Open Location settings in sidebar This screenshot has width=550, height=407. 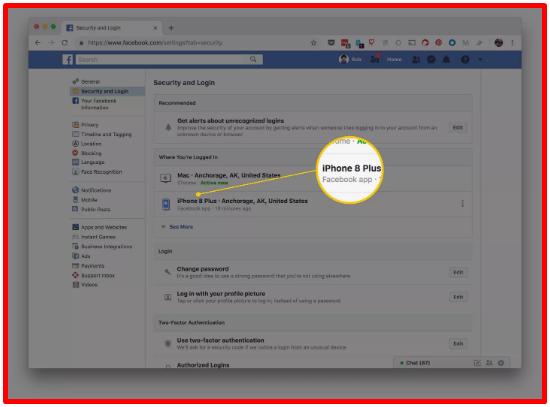87,144
